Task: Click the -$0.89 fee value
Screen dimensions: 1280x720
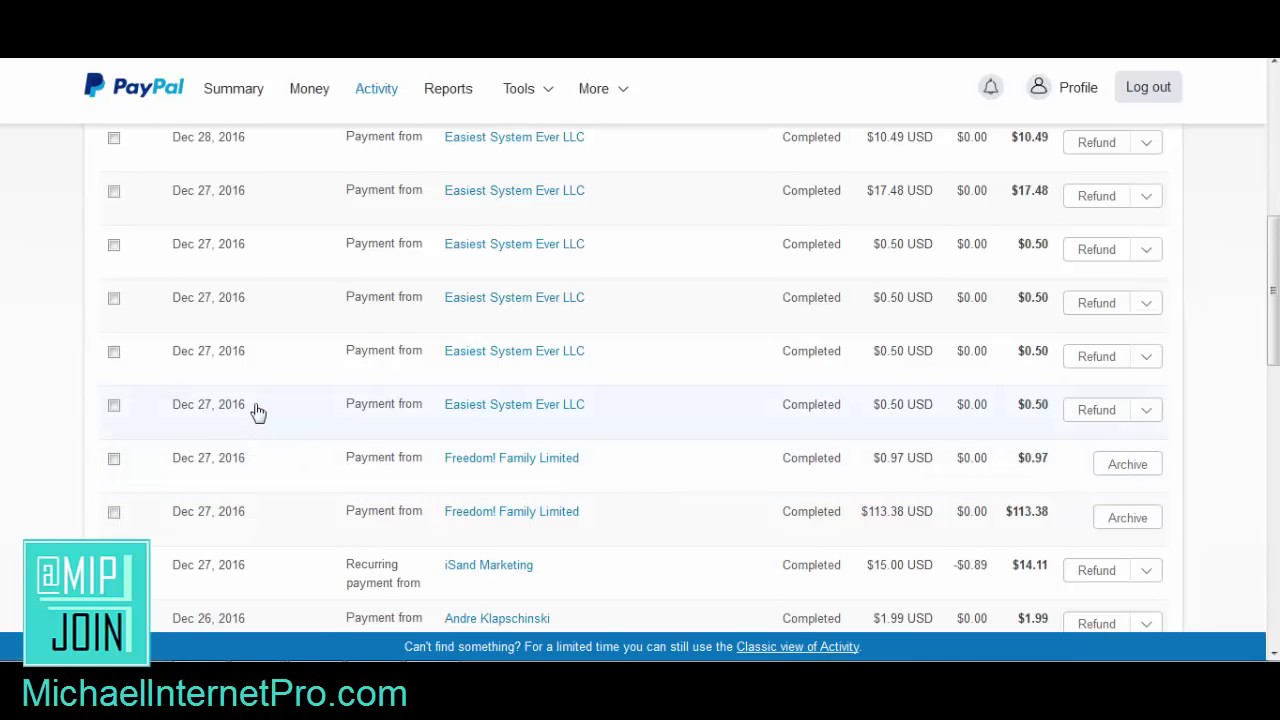Action: (971, 565)
